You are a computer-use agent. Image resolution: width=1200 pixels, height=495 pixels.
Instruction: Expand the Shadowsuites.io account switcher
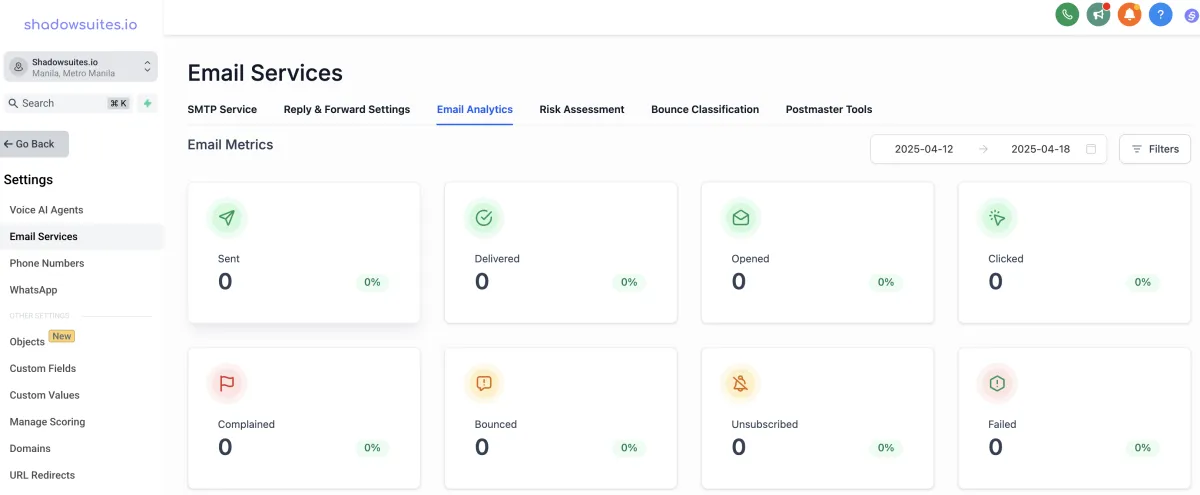pyautogui.click(x=81, y=67)
